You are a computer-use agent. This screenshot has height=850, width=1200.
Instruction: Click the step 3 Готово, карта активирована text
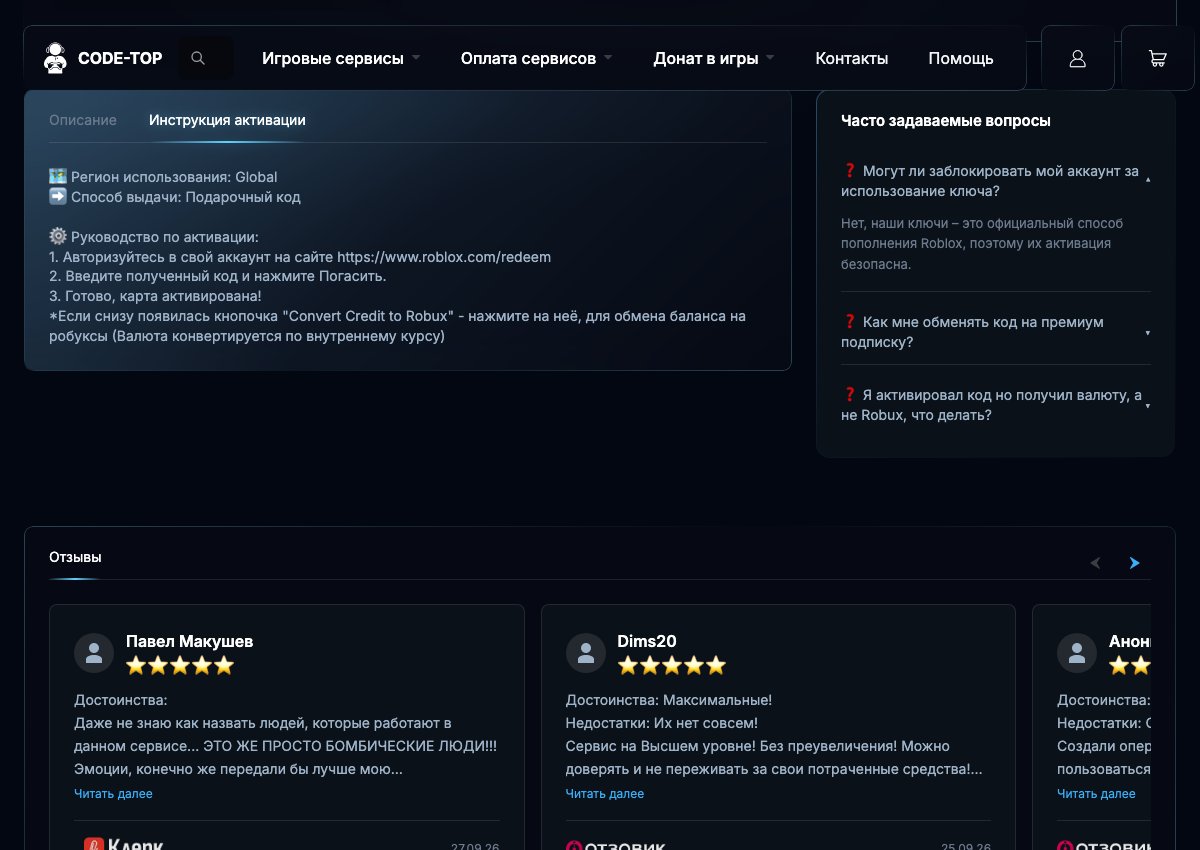coord(155,296)
